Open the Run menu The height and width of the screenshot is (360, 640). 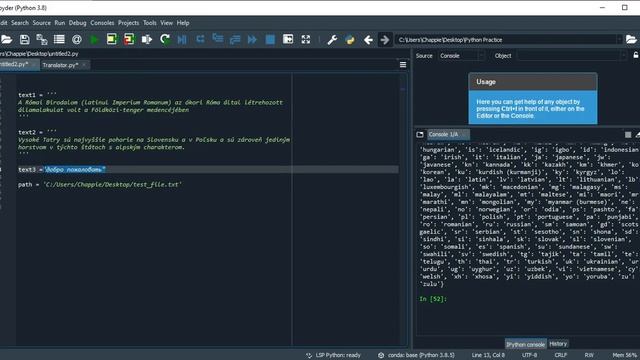coord(60,23)
